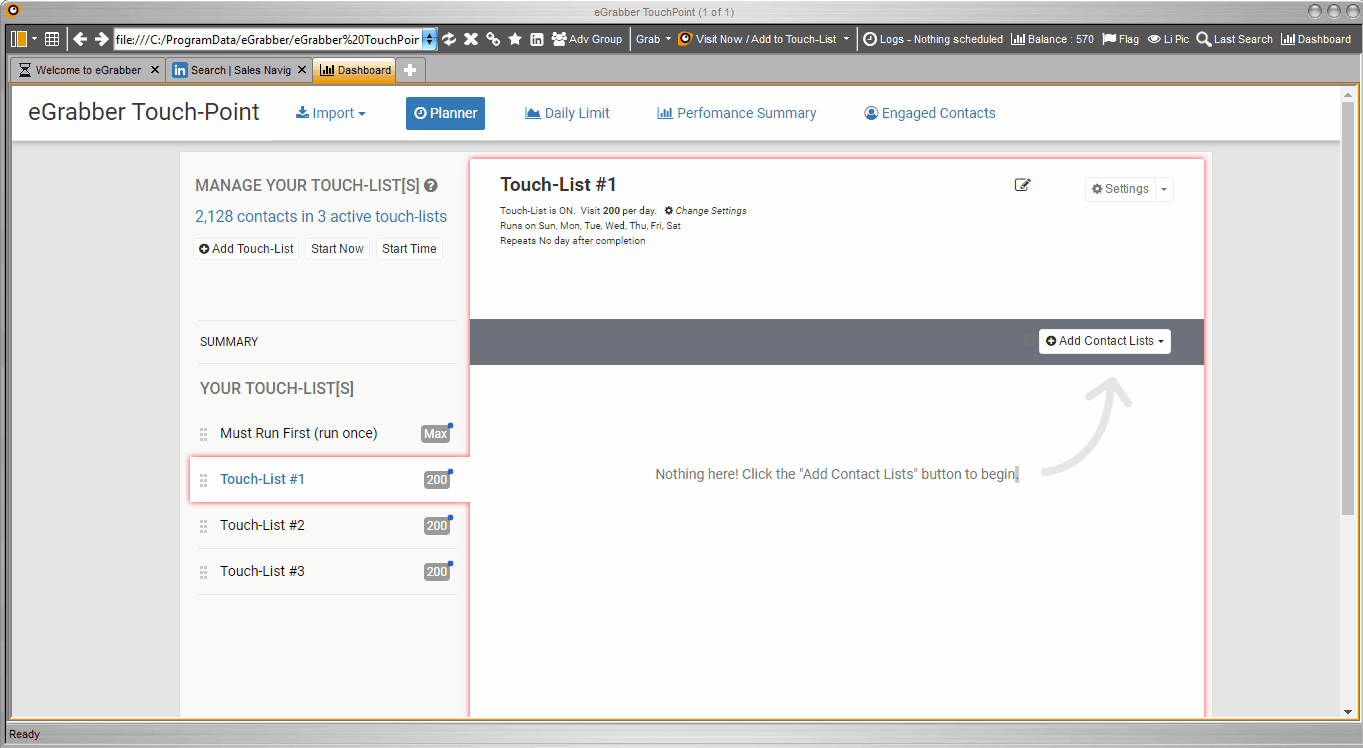The width and height of the screenshot is (1363, 748).
Task: Click the Start Now button
Action: tap(337, 249)
